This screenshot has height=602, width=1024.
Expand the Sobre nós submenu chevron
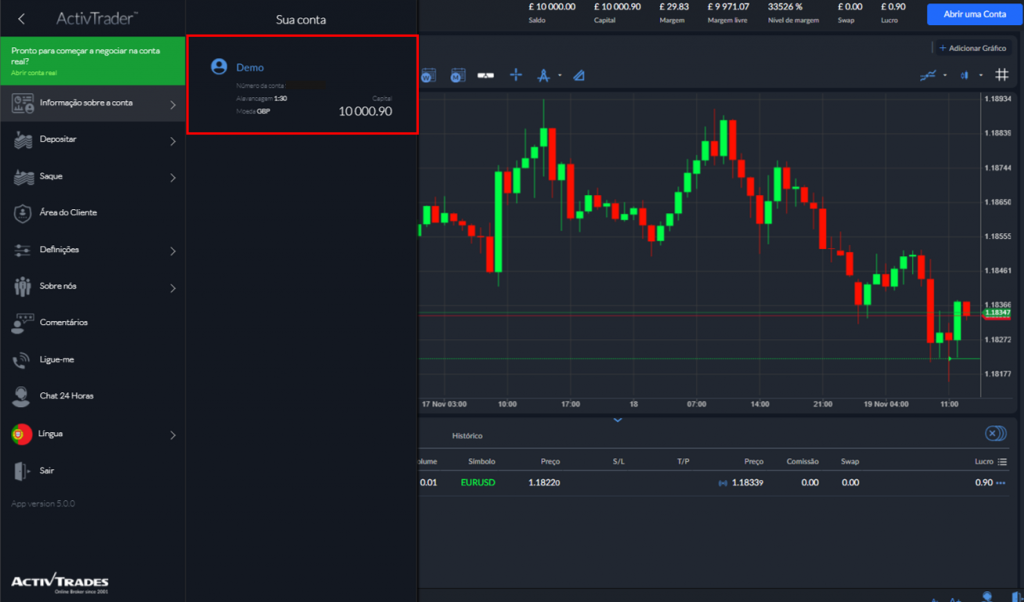[173, 288]
